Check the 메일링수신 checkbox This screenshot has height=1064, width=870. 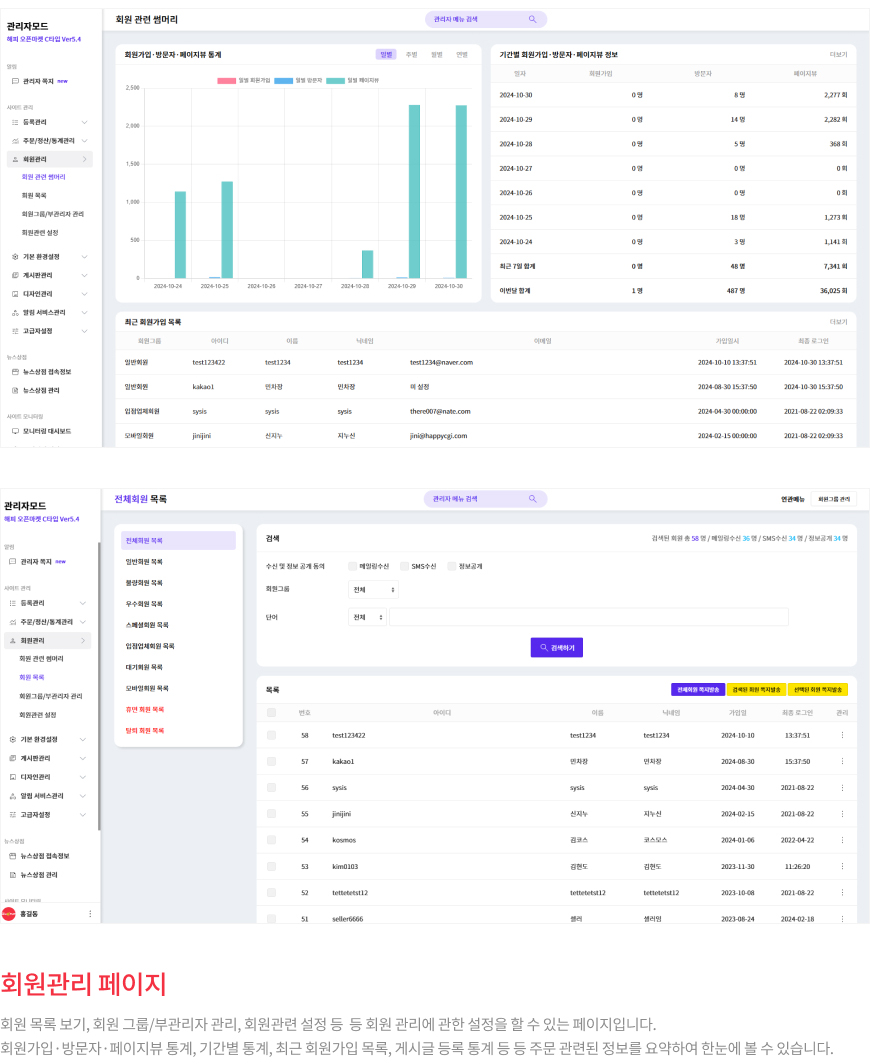(352, 566)
